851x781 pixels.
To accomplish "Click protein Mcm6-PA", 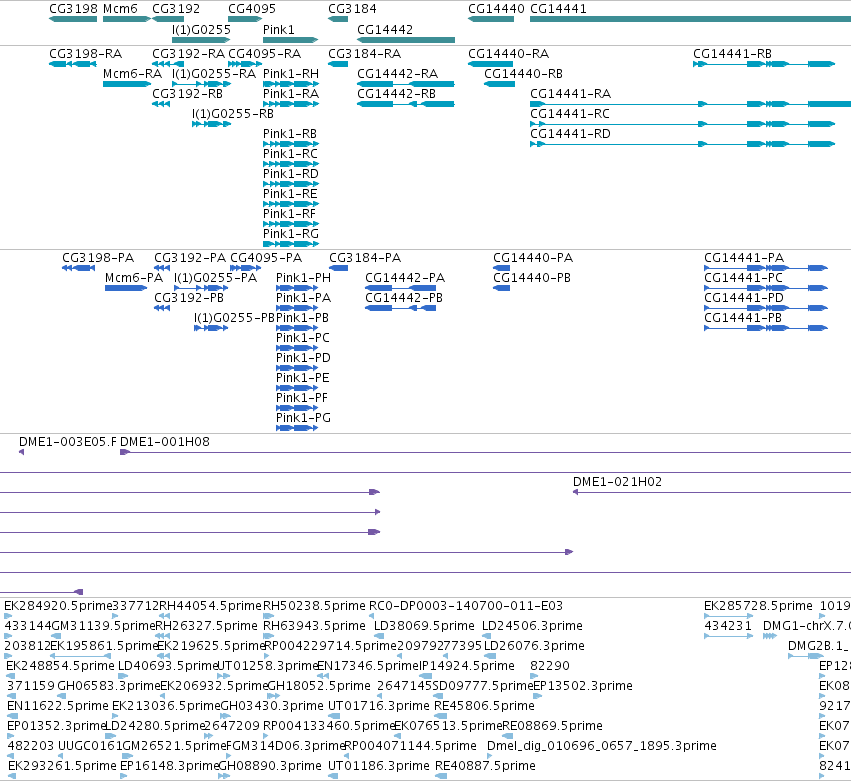I will point(134,277).
